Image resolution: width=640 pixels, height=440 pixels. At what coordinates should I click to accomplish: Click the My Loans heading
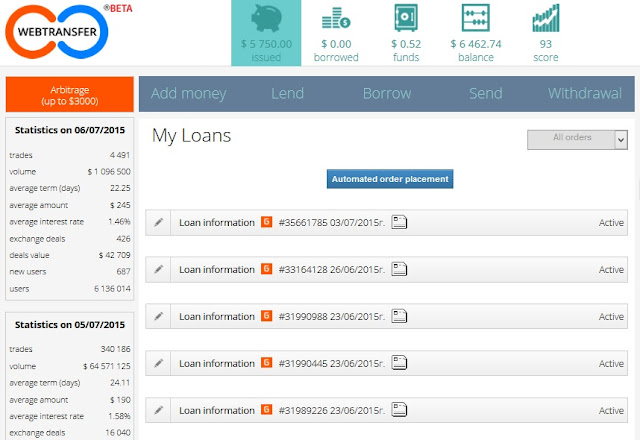coord(191,136)
